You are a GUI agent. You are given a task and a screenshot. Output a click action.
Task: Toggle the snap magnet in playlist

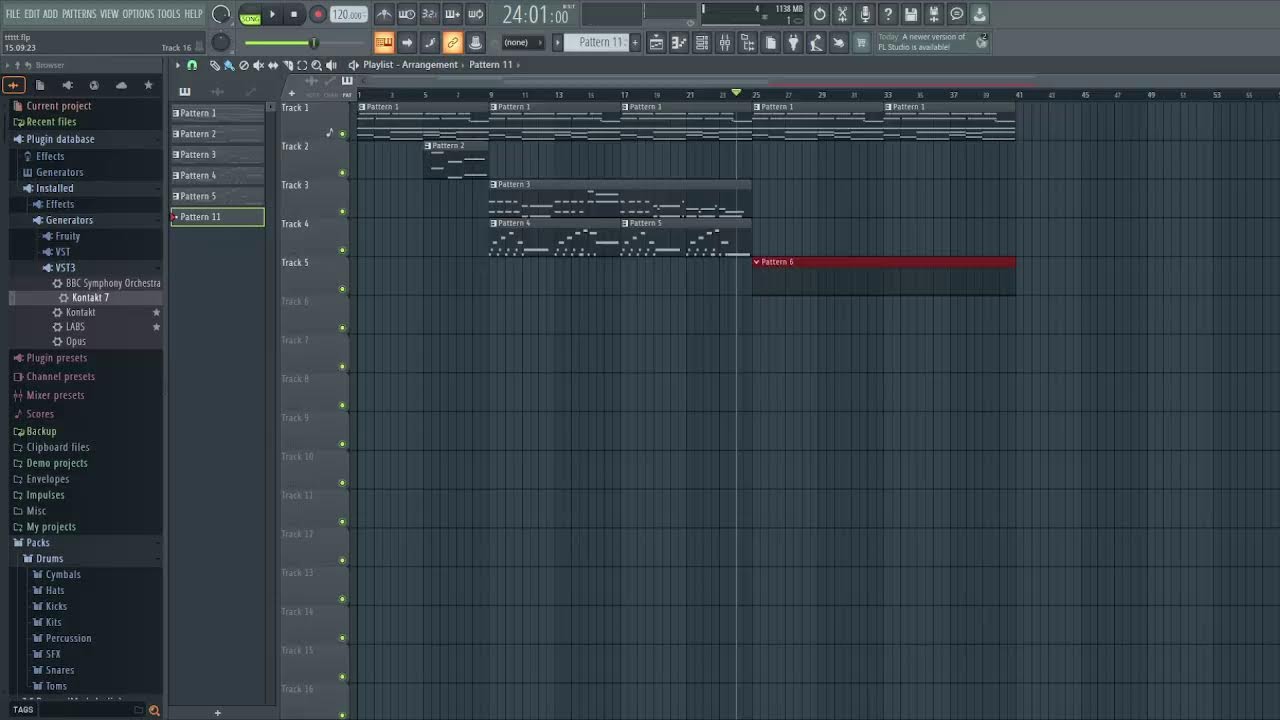tap(192, 65)
